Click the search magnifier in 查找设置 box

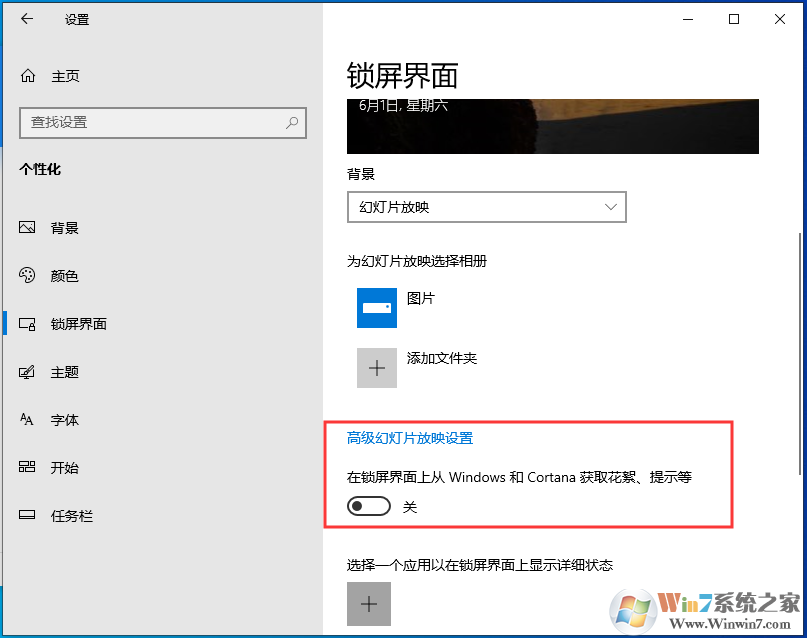click(x=291, y=122)
